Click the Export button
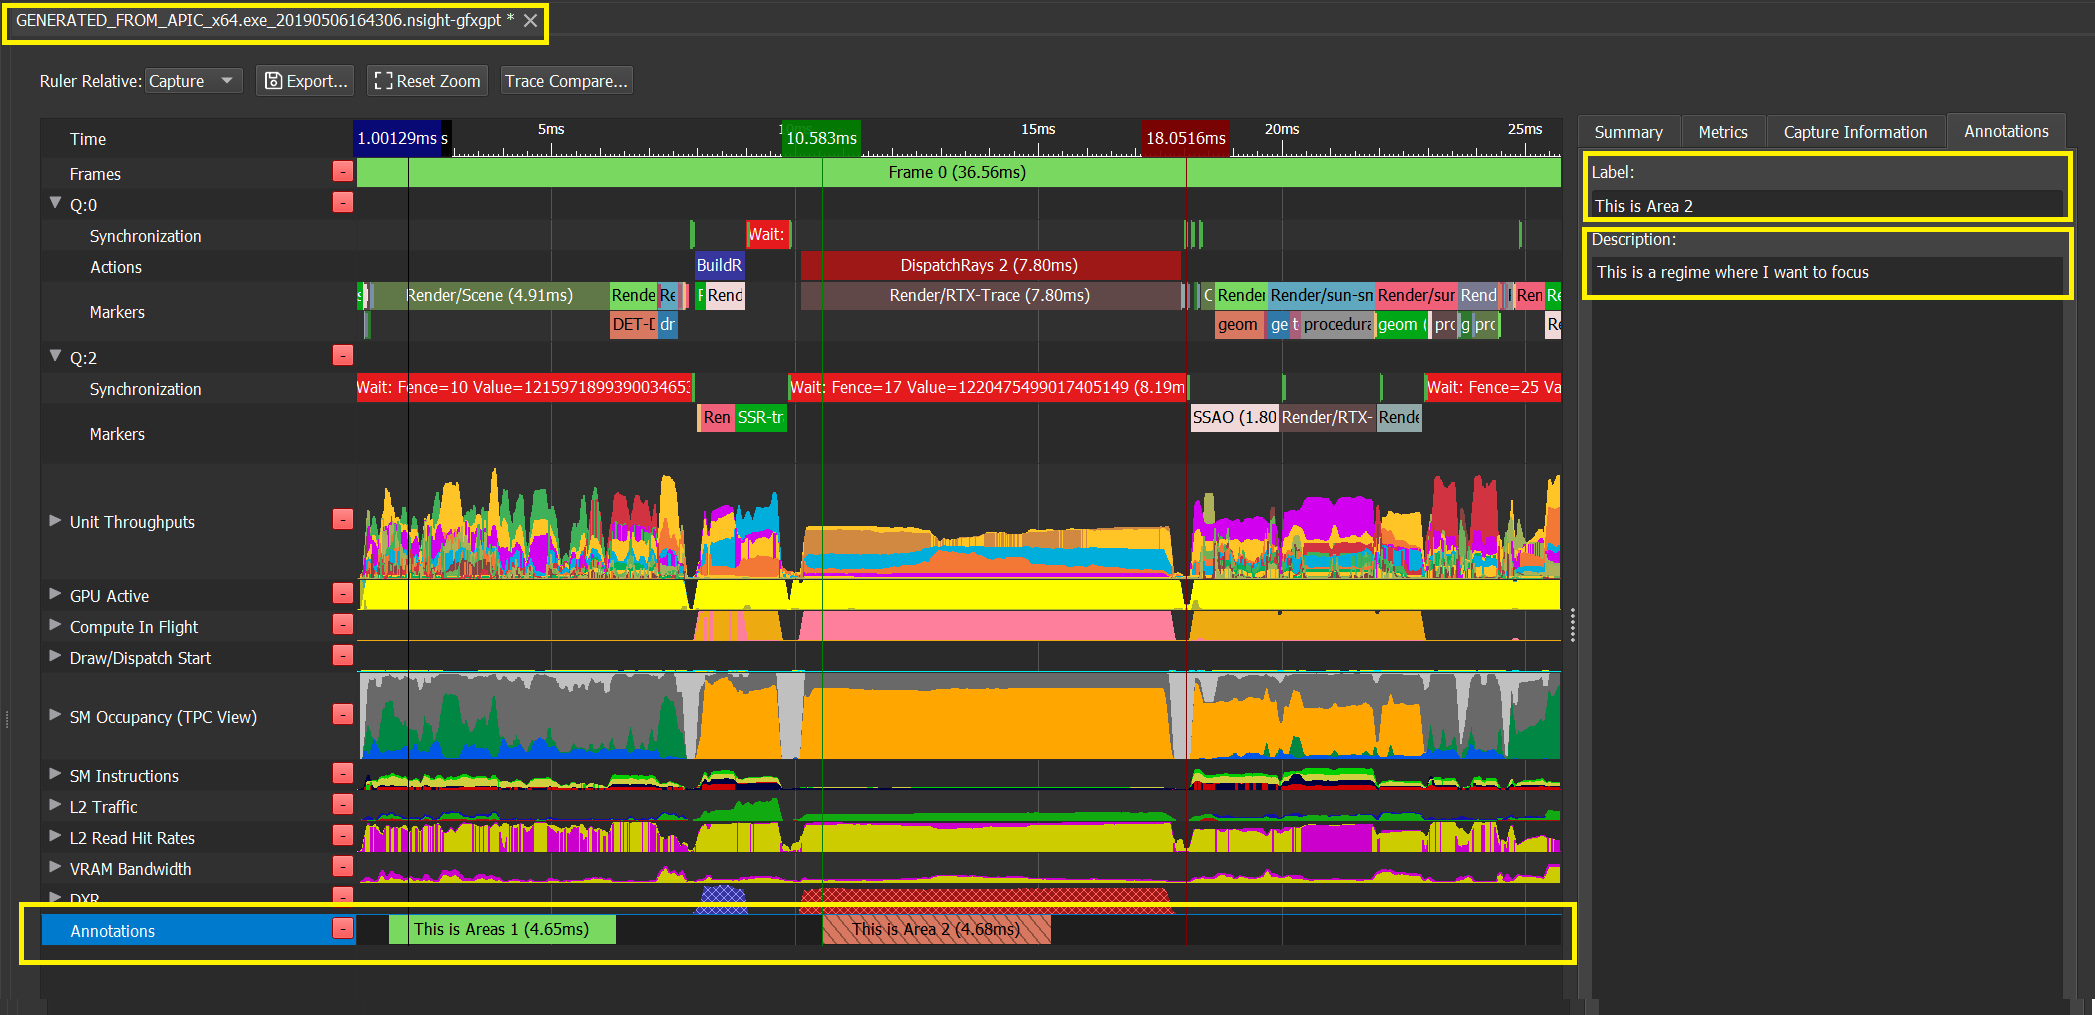Viewport: 2095px width, 1015px height. (306, 81)
